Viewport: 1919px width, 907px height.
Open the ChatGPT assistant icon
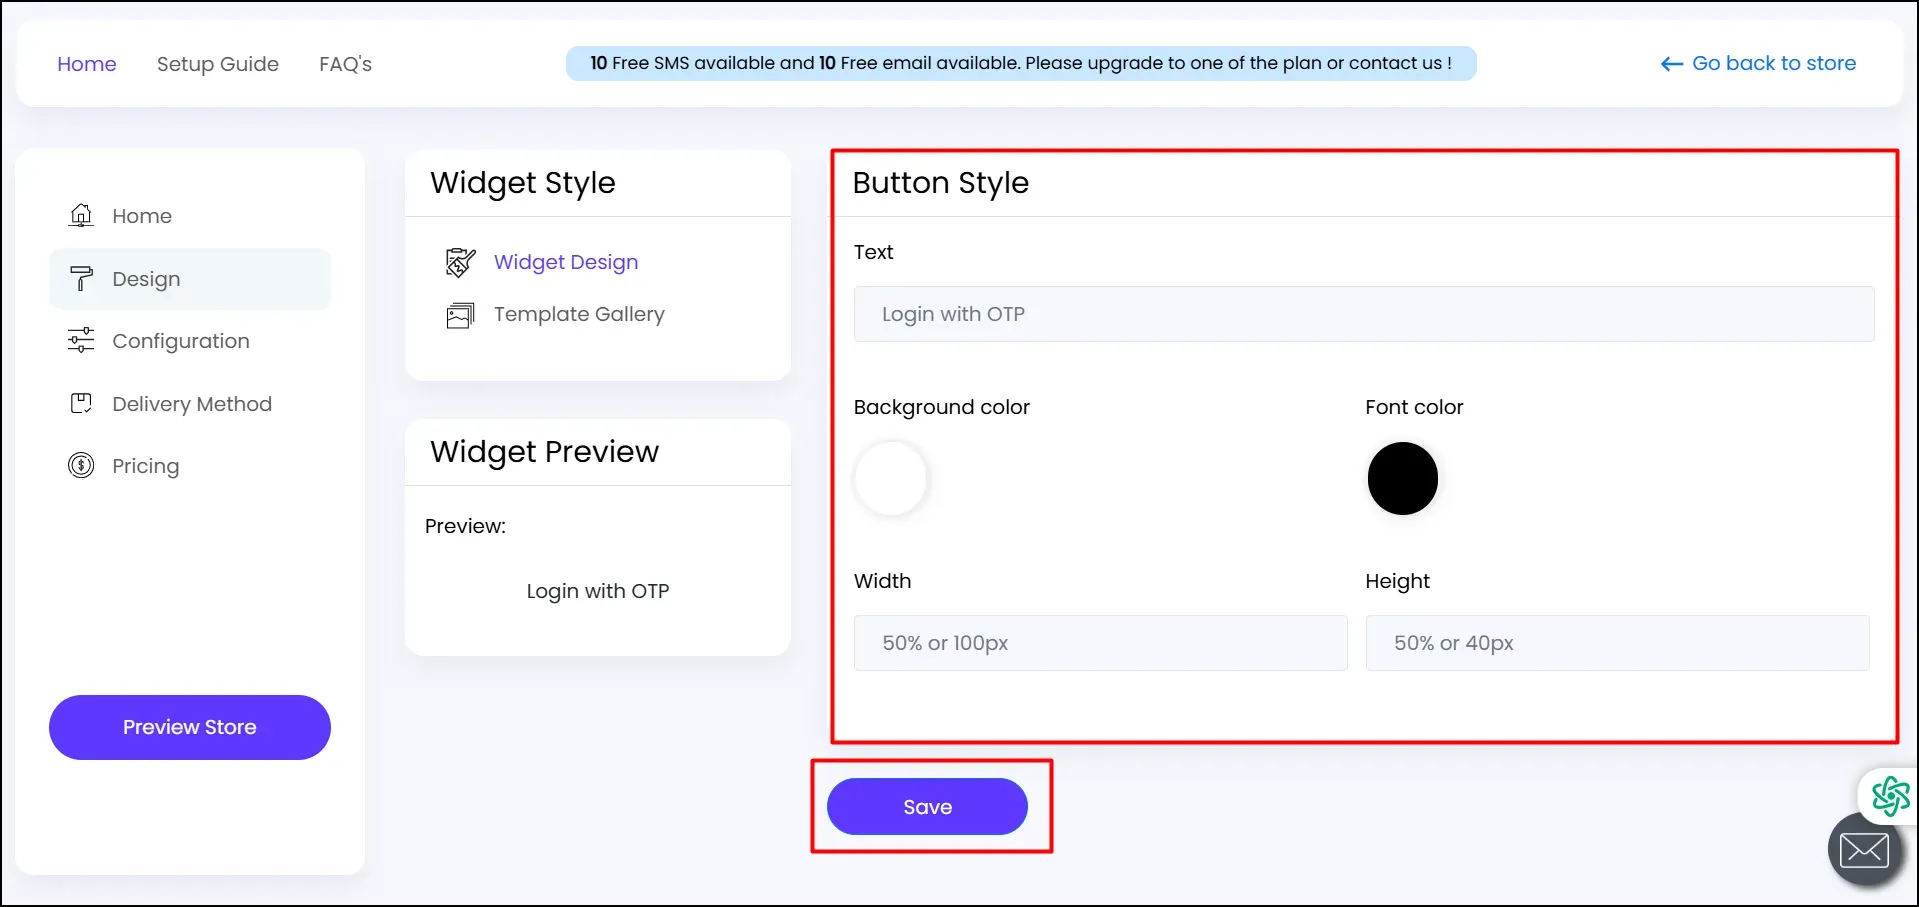point(1889,795)
